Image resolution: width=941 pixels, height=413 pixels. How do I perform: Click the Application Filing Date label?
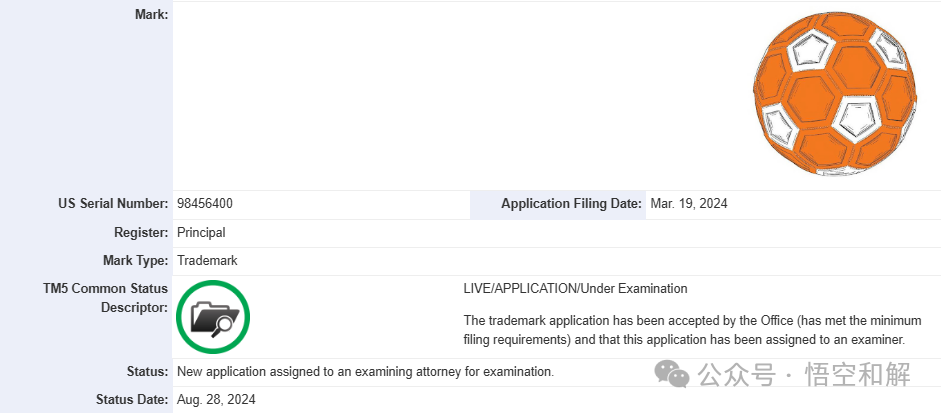point(571,203)
